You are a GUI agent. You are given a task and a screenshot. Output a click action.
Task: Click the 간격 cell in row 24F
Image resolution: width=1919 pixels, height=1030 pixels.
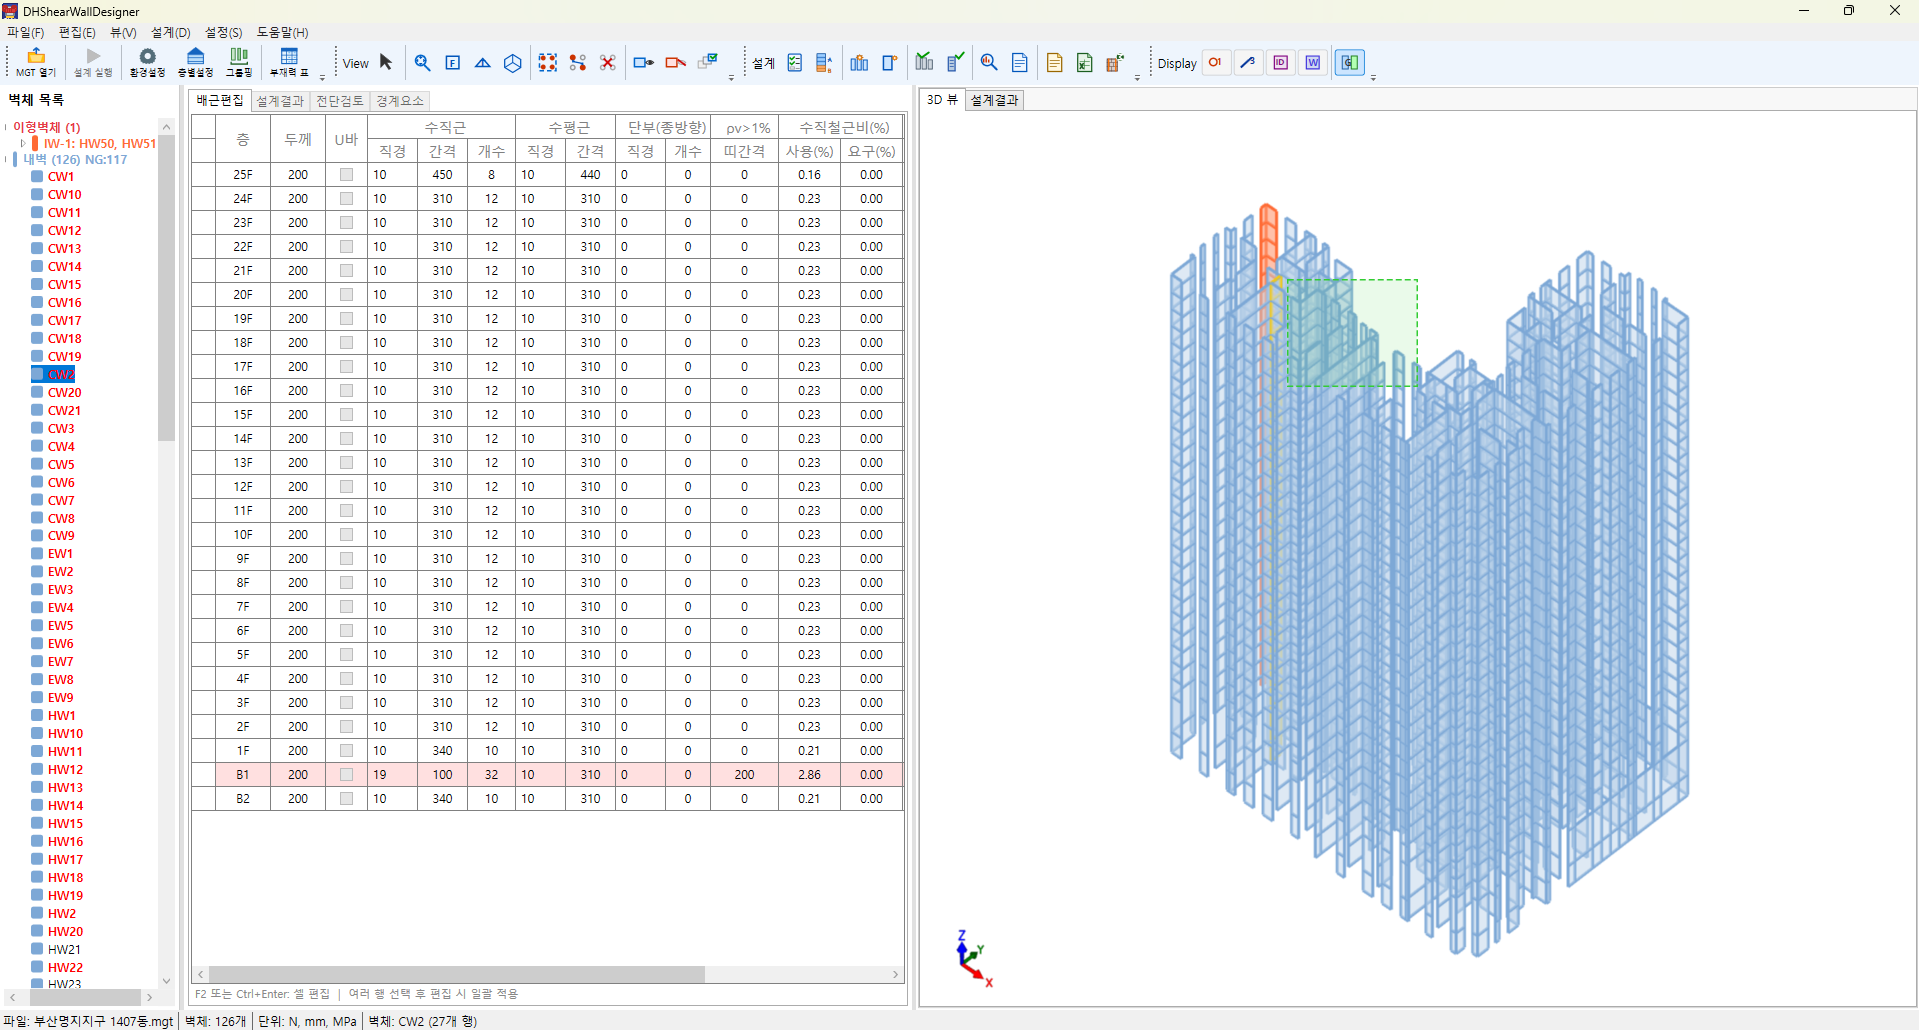442,199
